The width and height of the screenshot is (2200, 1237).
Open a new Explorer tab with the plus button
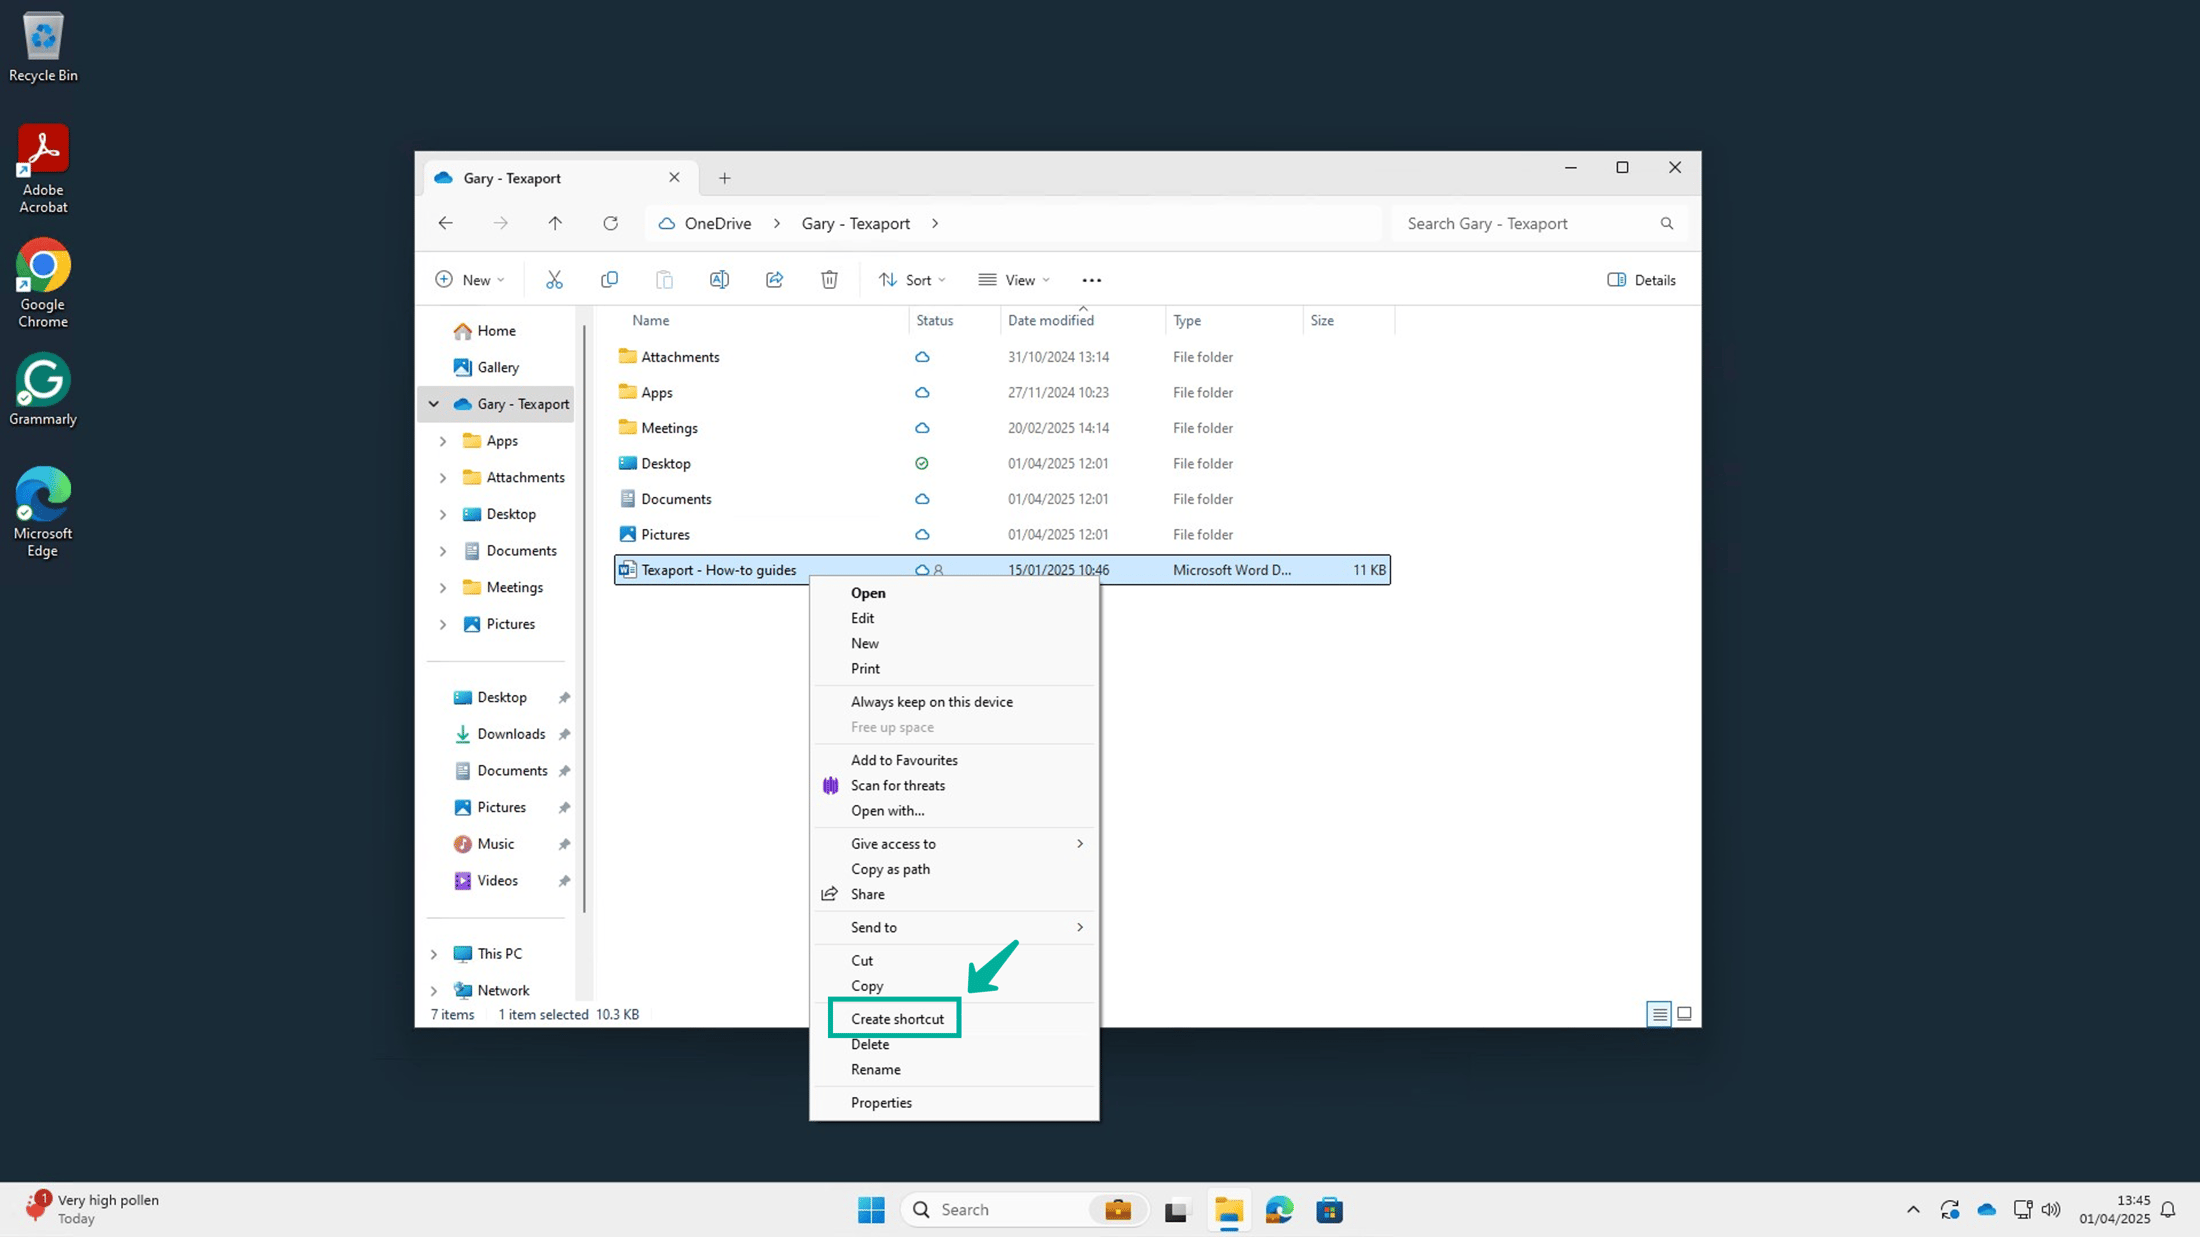(725, 177)
